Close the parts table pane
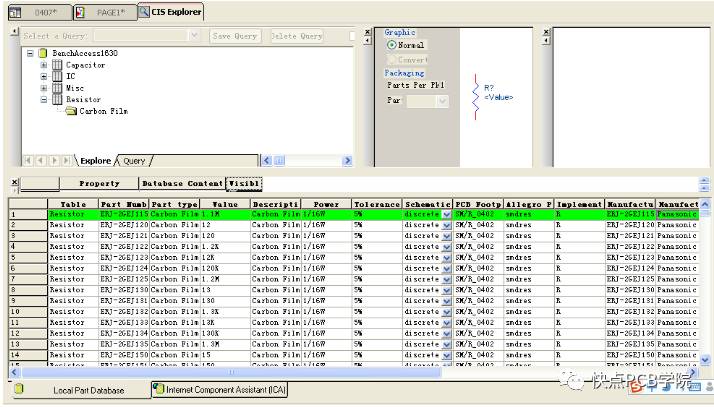The height and width of the screenshot is (411, 714). tap(15, 182)
